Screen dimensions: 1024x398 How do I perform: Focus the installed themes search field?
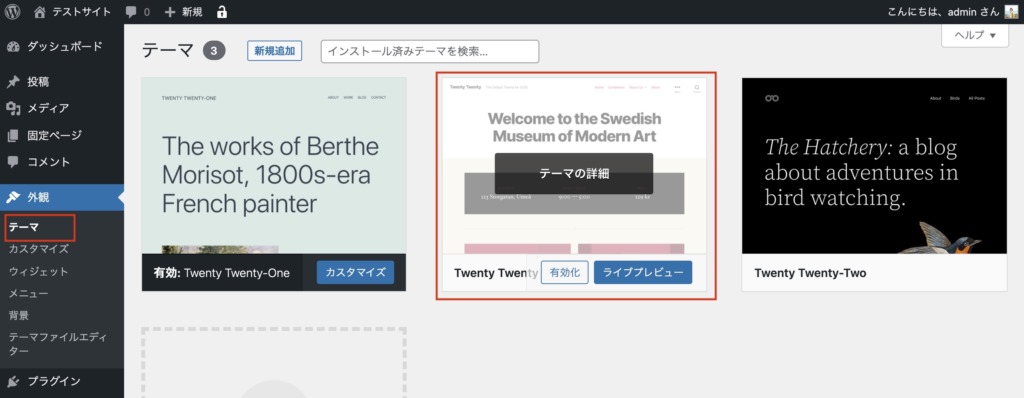[430, 52]
